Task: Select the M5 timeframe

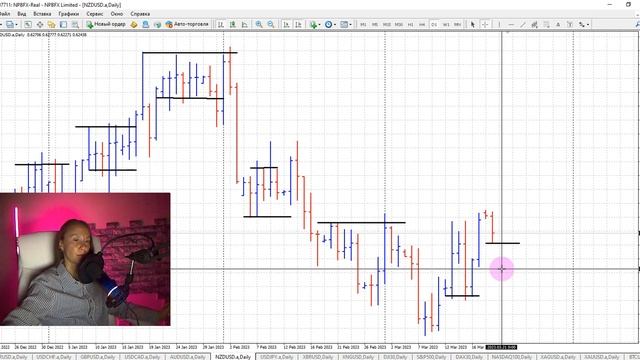Action: [x=375, y=24]
